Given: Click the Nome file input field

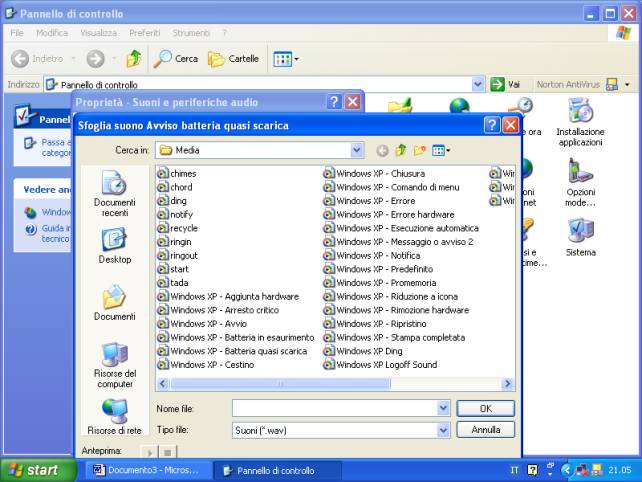Looking at the screenshot, I should [x=335, y=408].
